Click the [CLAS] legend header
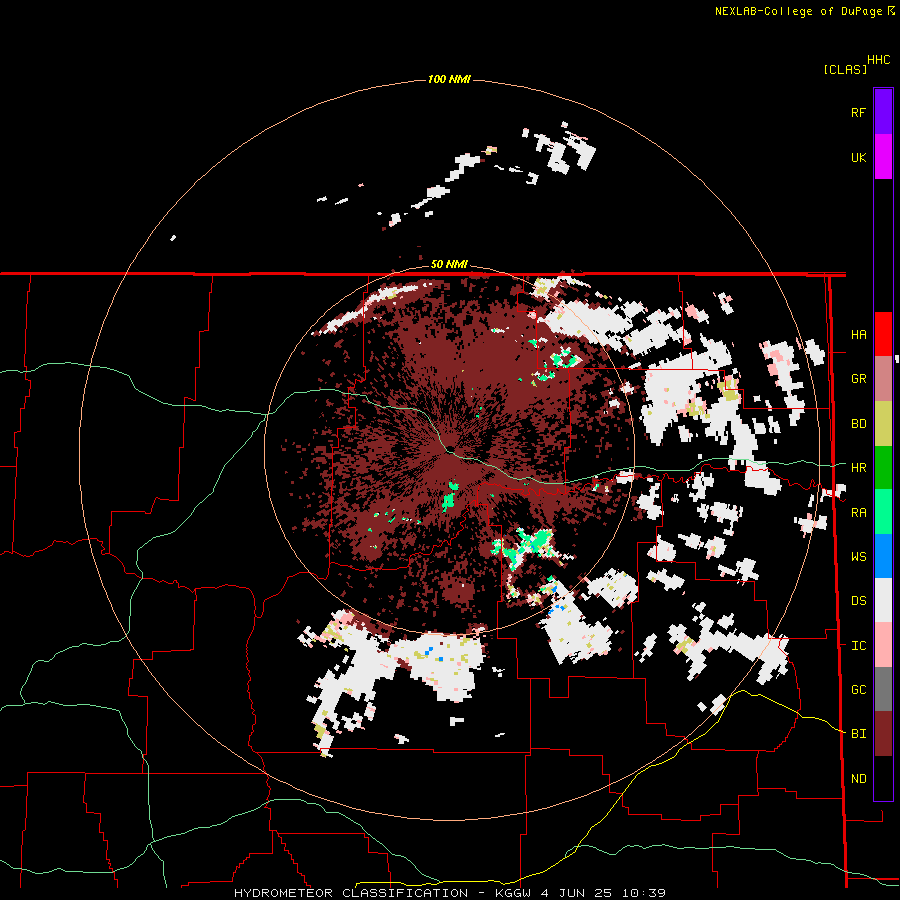Image resolution: width=900 pixels, height=900 pixels. pyautogui.click(x=845, y=70)
